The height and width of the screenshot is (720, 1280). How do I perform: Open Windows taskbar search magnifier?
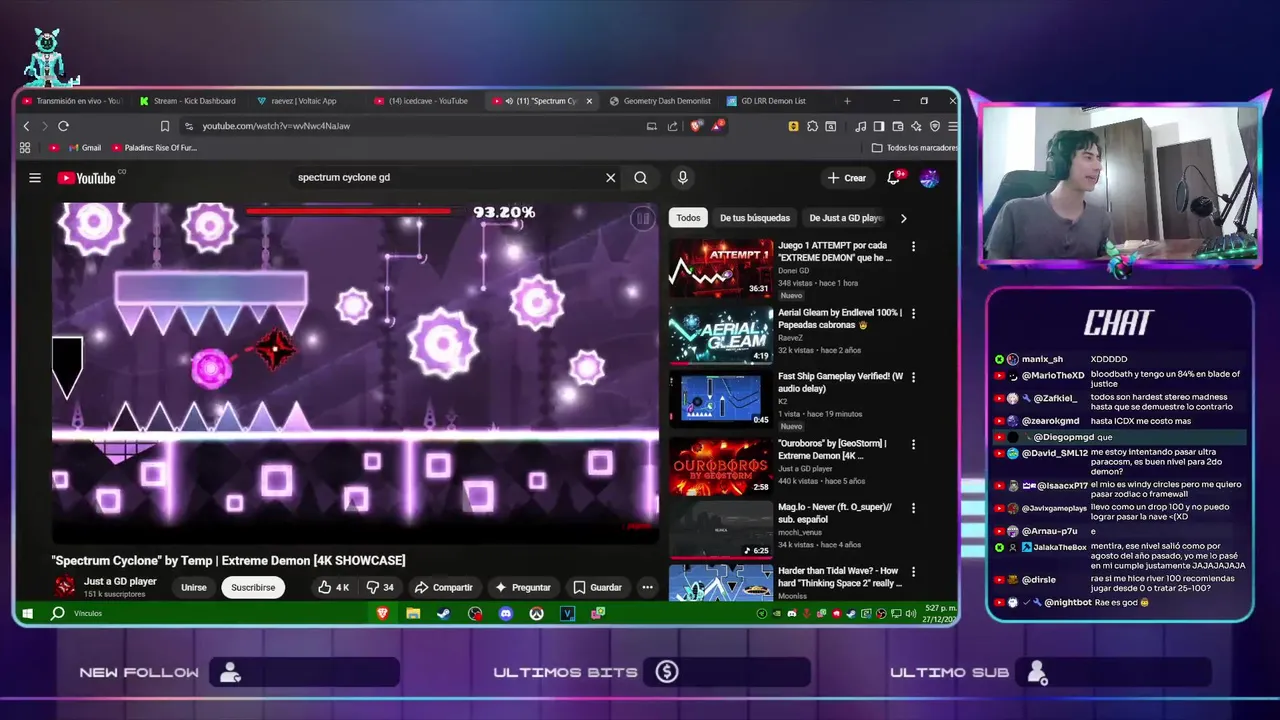(x=58, y=613)
